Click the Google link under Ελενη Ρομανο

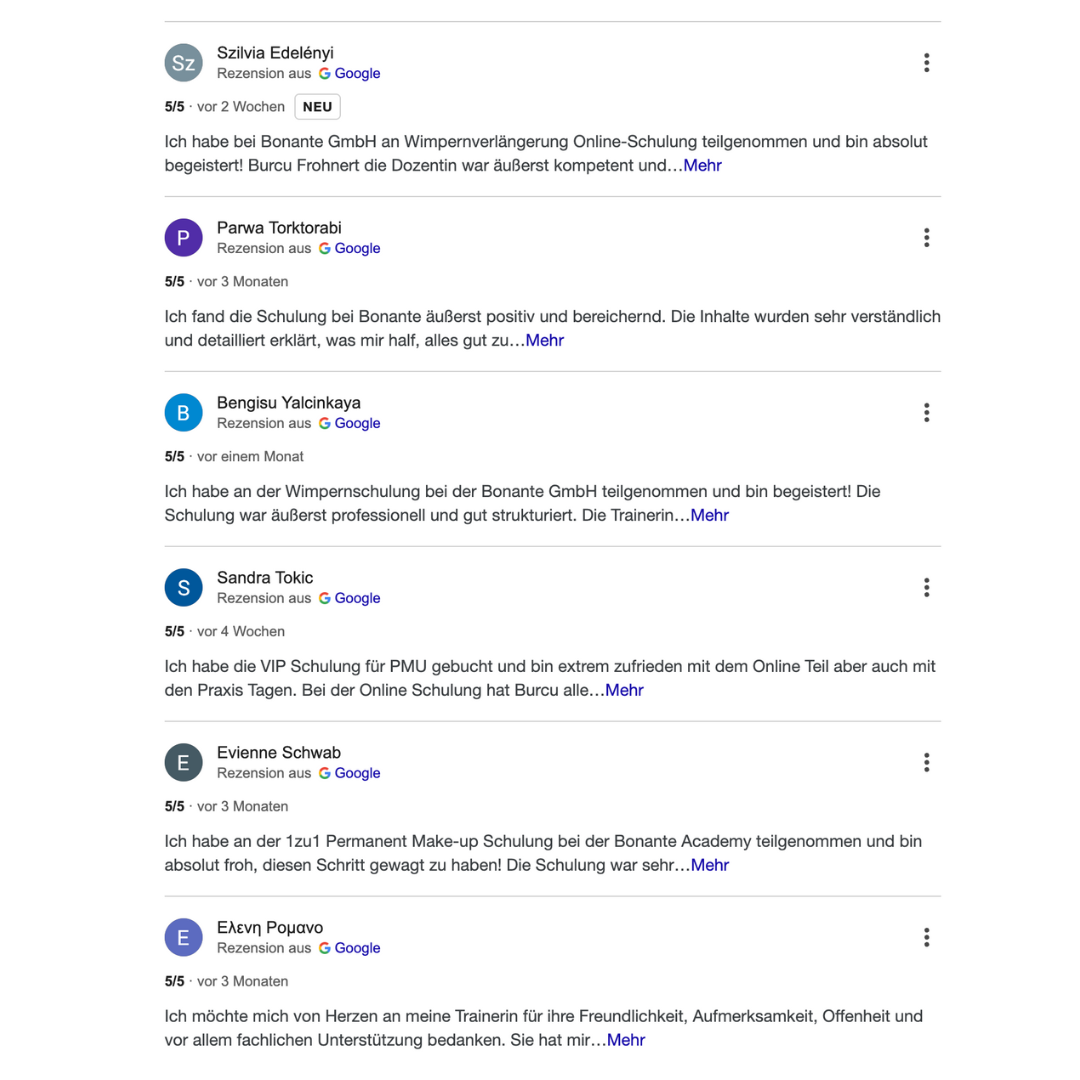[x=350, y=949]
